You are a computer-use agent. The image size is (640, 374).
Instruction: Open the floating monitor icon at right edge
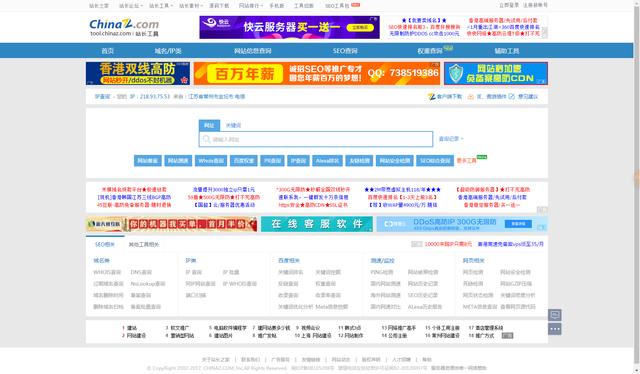click(554, 315)
